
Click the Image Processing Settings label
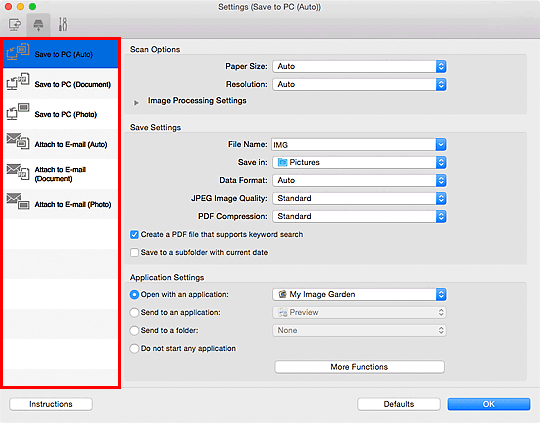point(197,101)
